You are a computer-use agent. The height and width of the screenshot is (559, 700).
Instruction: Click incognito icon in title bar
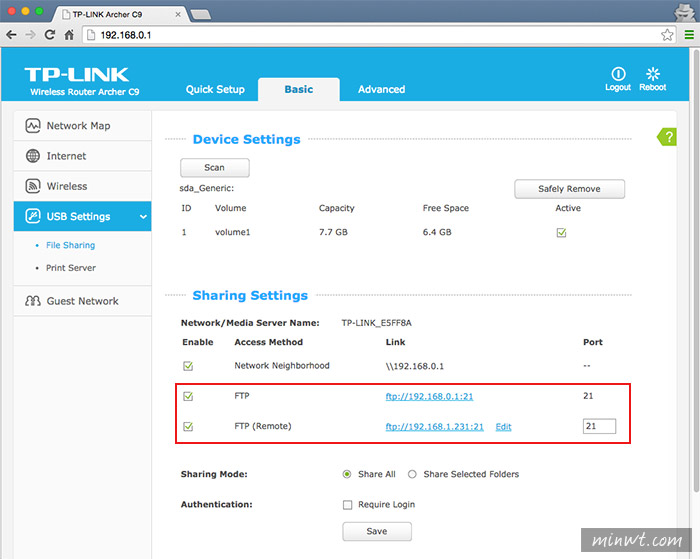click(x=683, y=12)
